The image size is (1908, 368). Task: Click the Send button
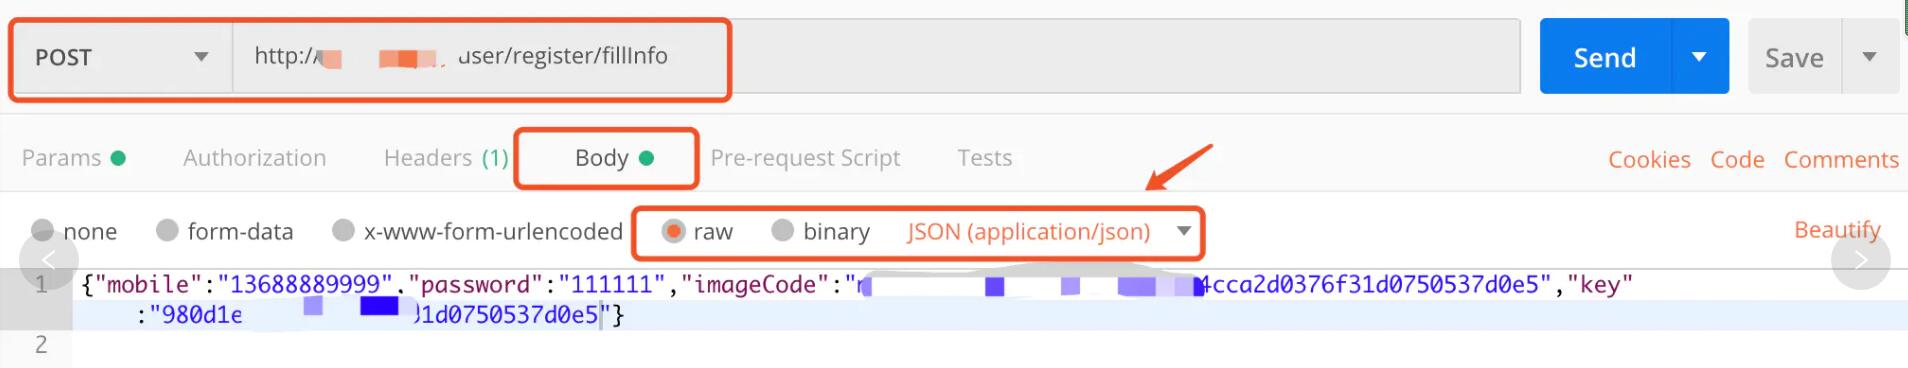pyautogui.click(x=1605, y=57)
